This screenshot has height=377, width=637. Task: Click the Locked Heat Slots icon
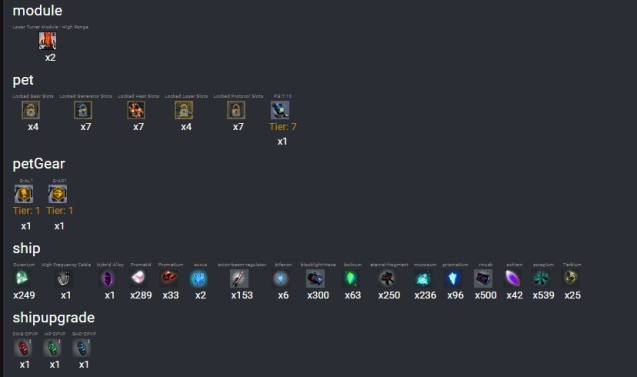136,110
